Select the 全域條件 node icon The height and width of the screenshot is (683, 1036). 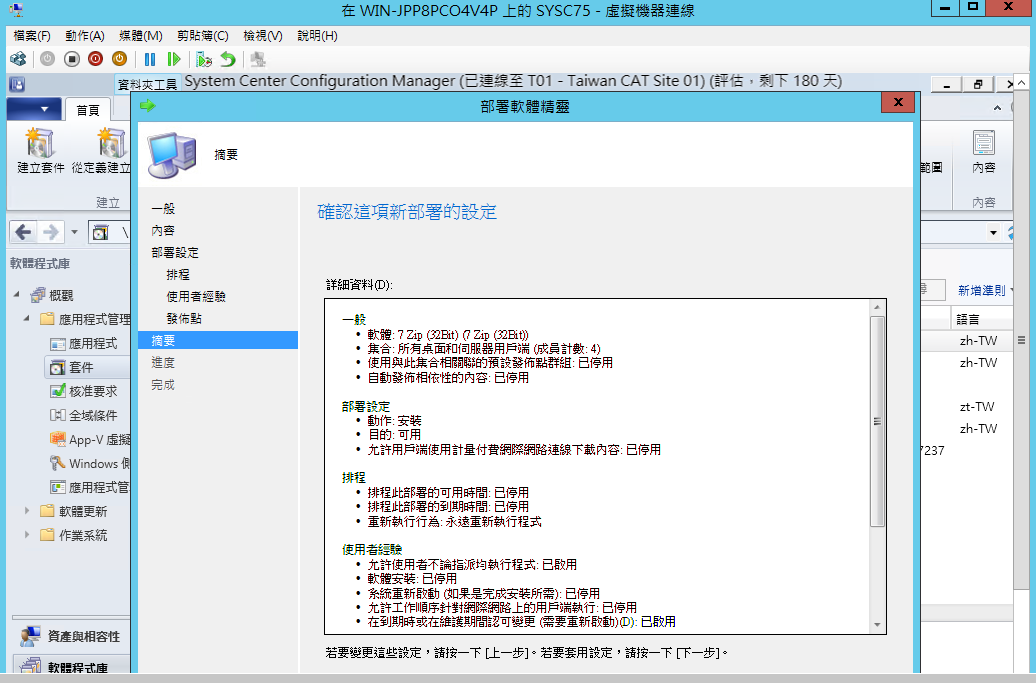58,415
